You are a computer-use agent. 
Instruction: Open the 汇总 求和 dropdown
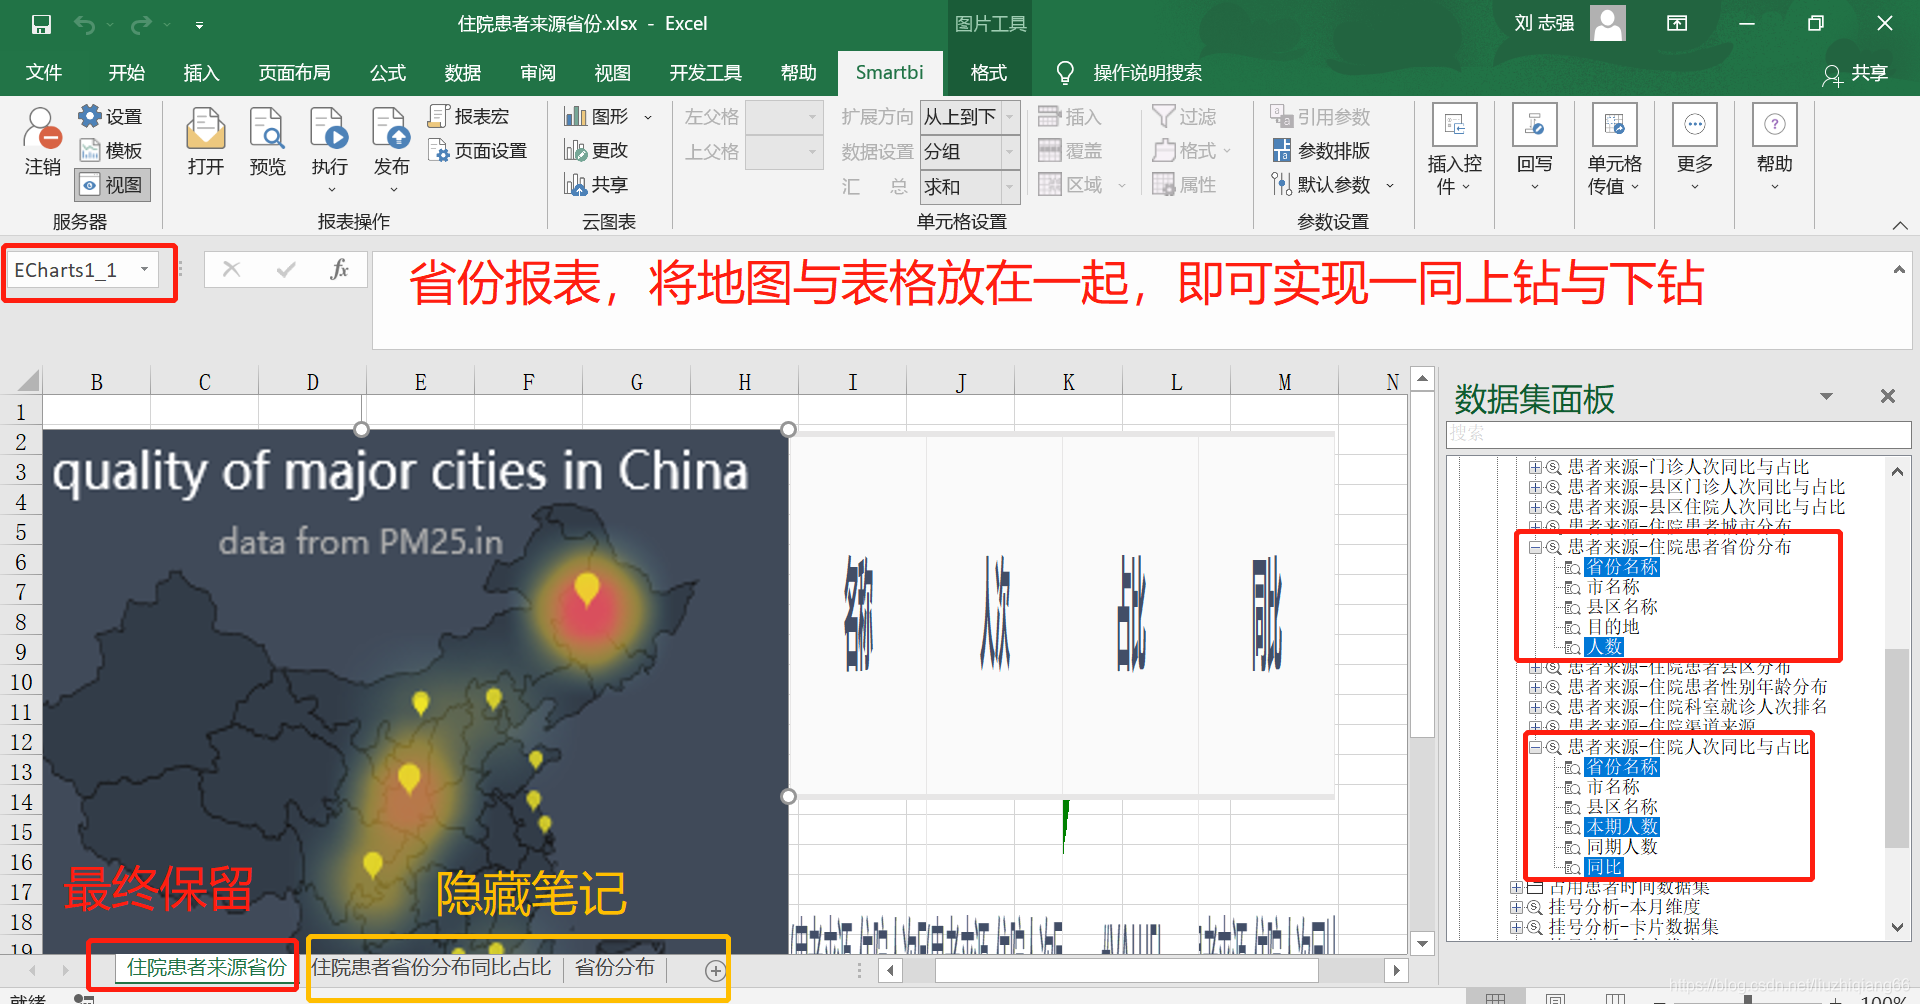click(1009, 187)
